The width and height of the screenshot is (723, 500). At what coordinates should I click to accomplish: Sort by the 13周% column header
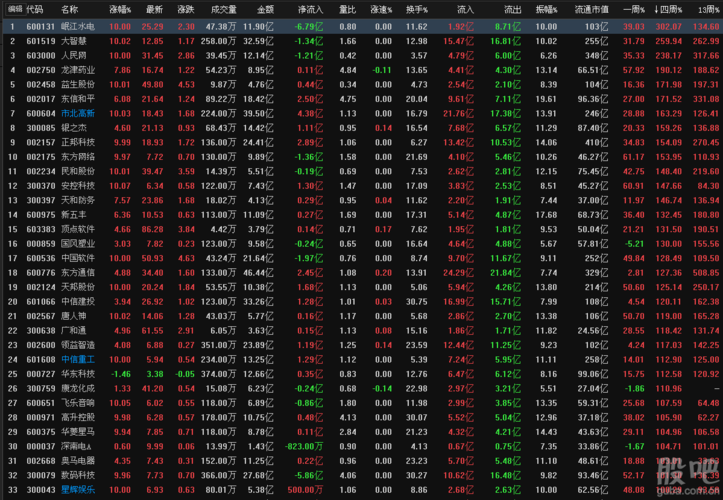point(709,9)
